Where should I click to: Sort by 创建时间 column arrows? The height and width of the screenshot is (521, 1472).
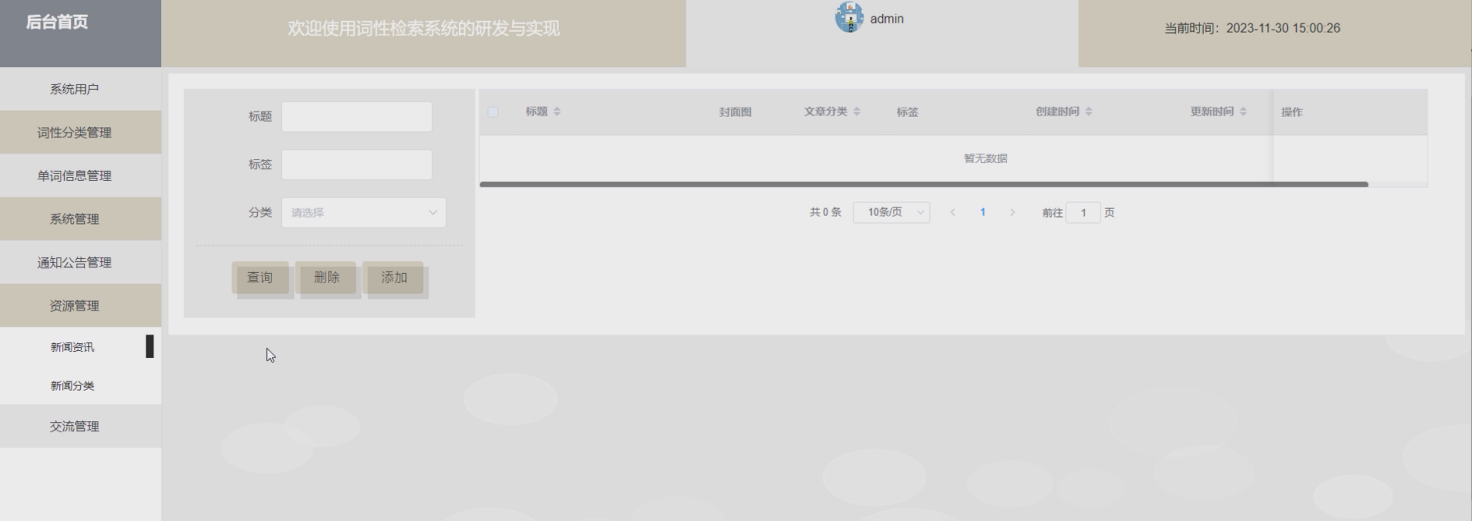coord(1089,112)
